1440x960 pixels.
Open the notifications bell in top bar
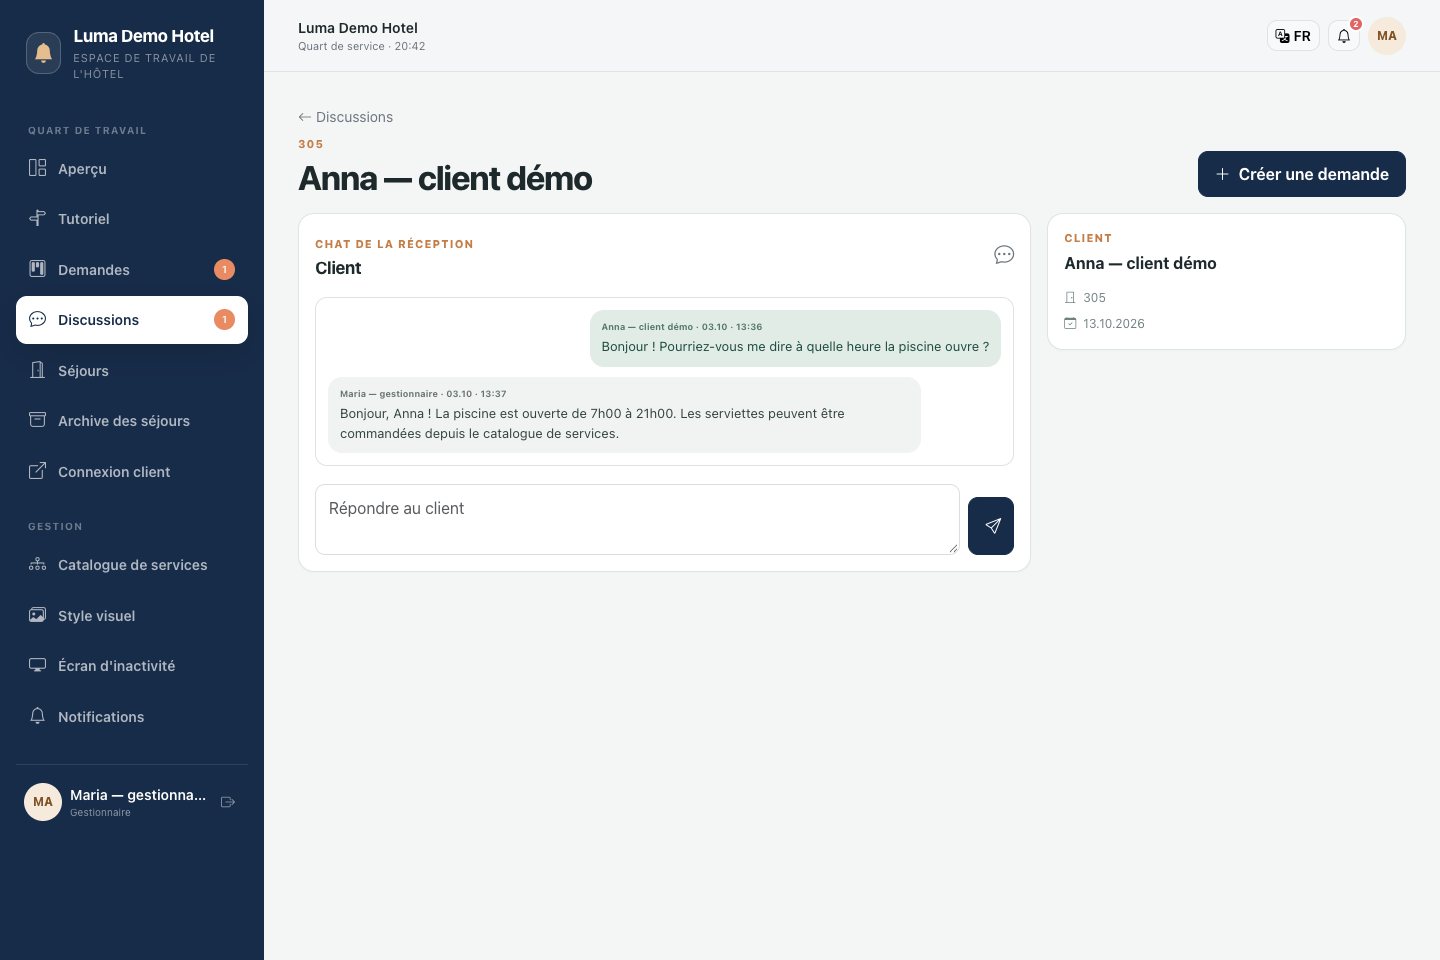pos(1344,36)
